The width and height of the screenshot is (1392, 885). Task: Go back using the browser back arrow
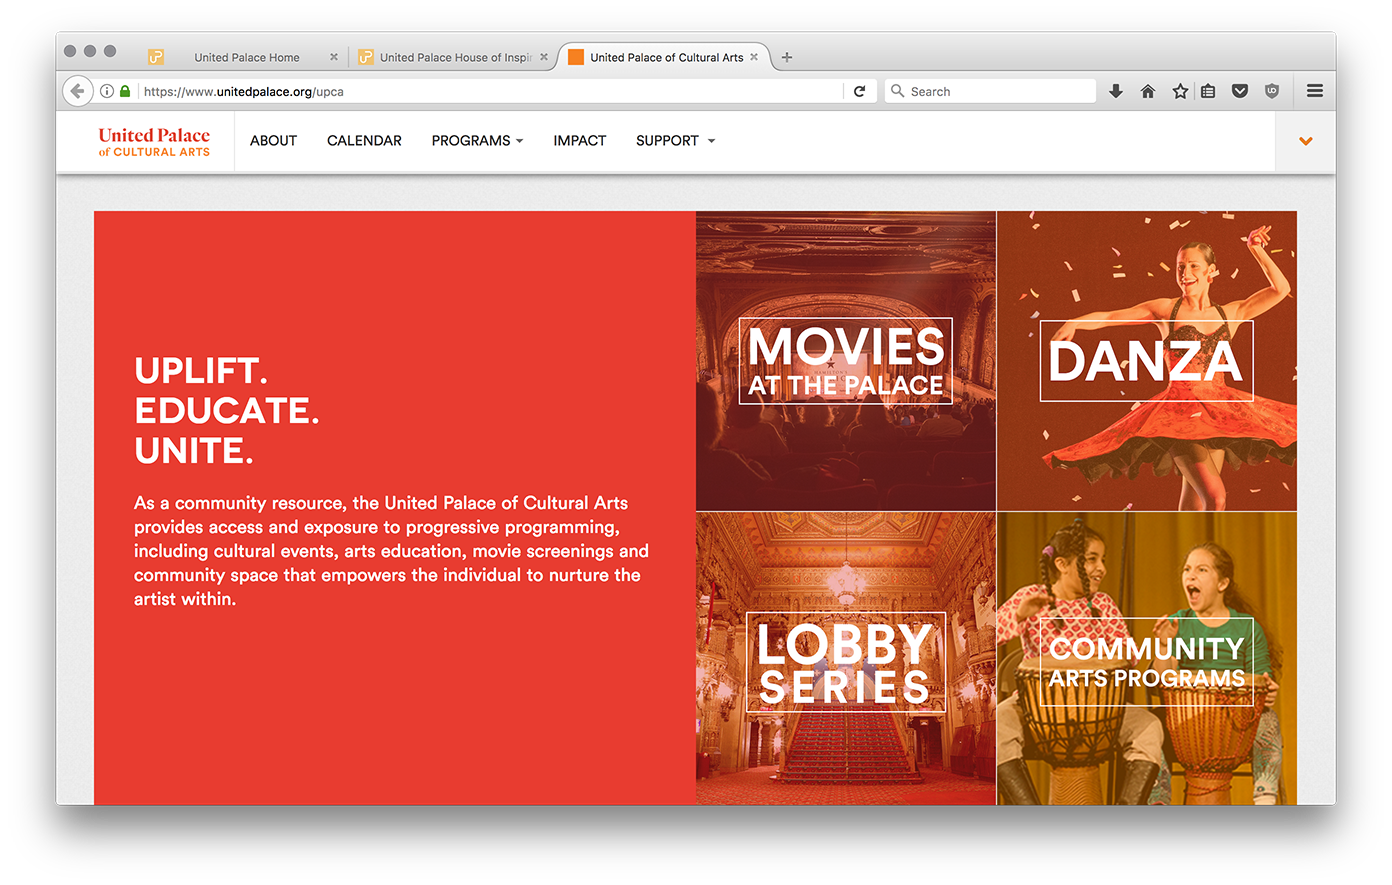78,91
